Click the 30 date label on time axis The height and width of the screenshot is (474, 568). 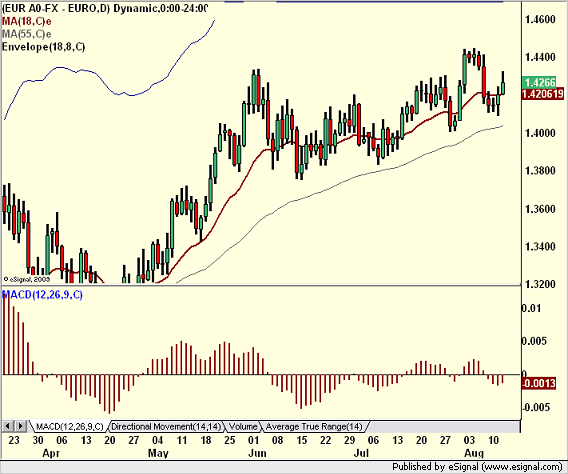coord(38,440)
